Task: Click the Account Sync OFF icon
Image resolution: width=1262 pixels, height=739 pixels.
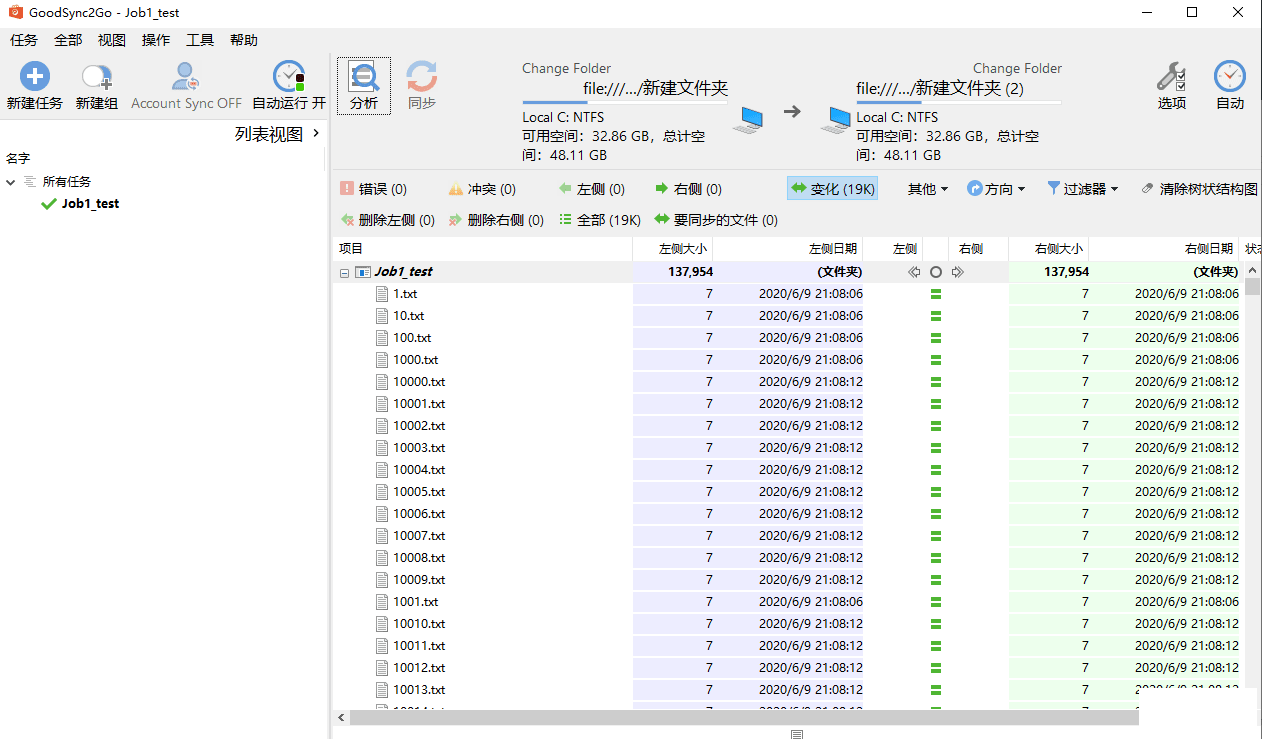Action: 186,77
